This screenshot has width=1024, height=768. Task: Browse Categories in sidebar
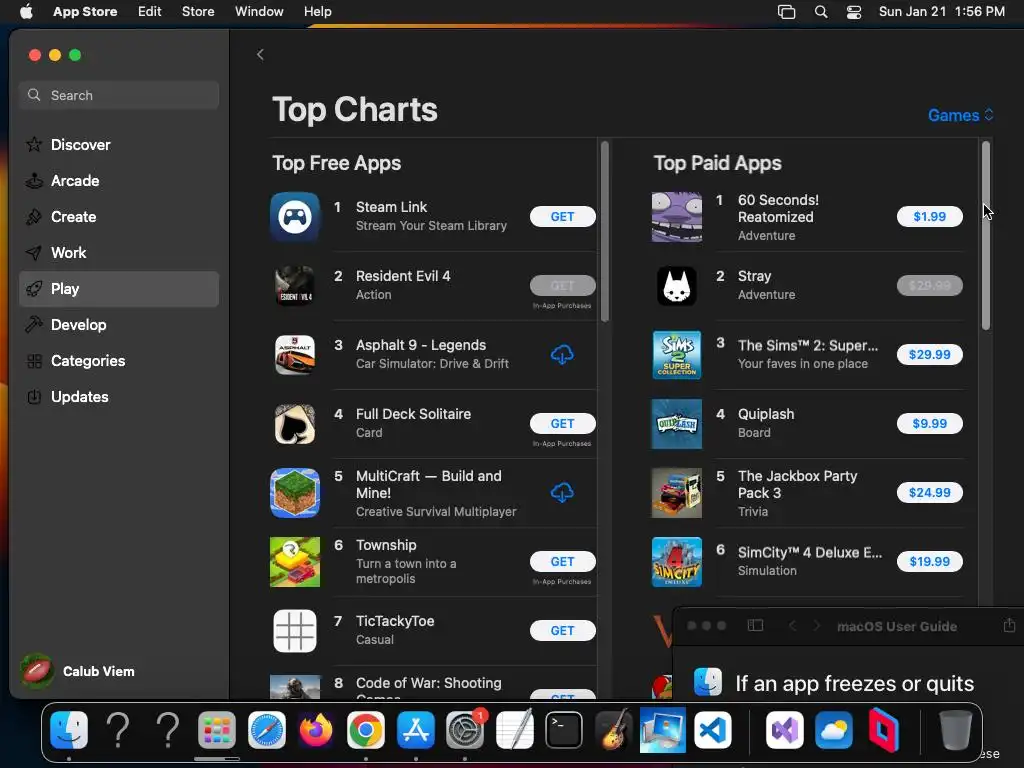tap(119, 360)
